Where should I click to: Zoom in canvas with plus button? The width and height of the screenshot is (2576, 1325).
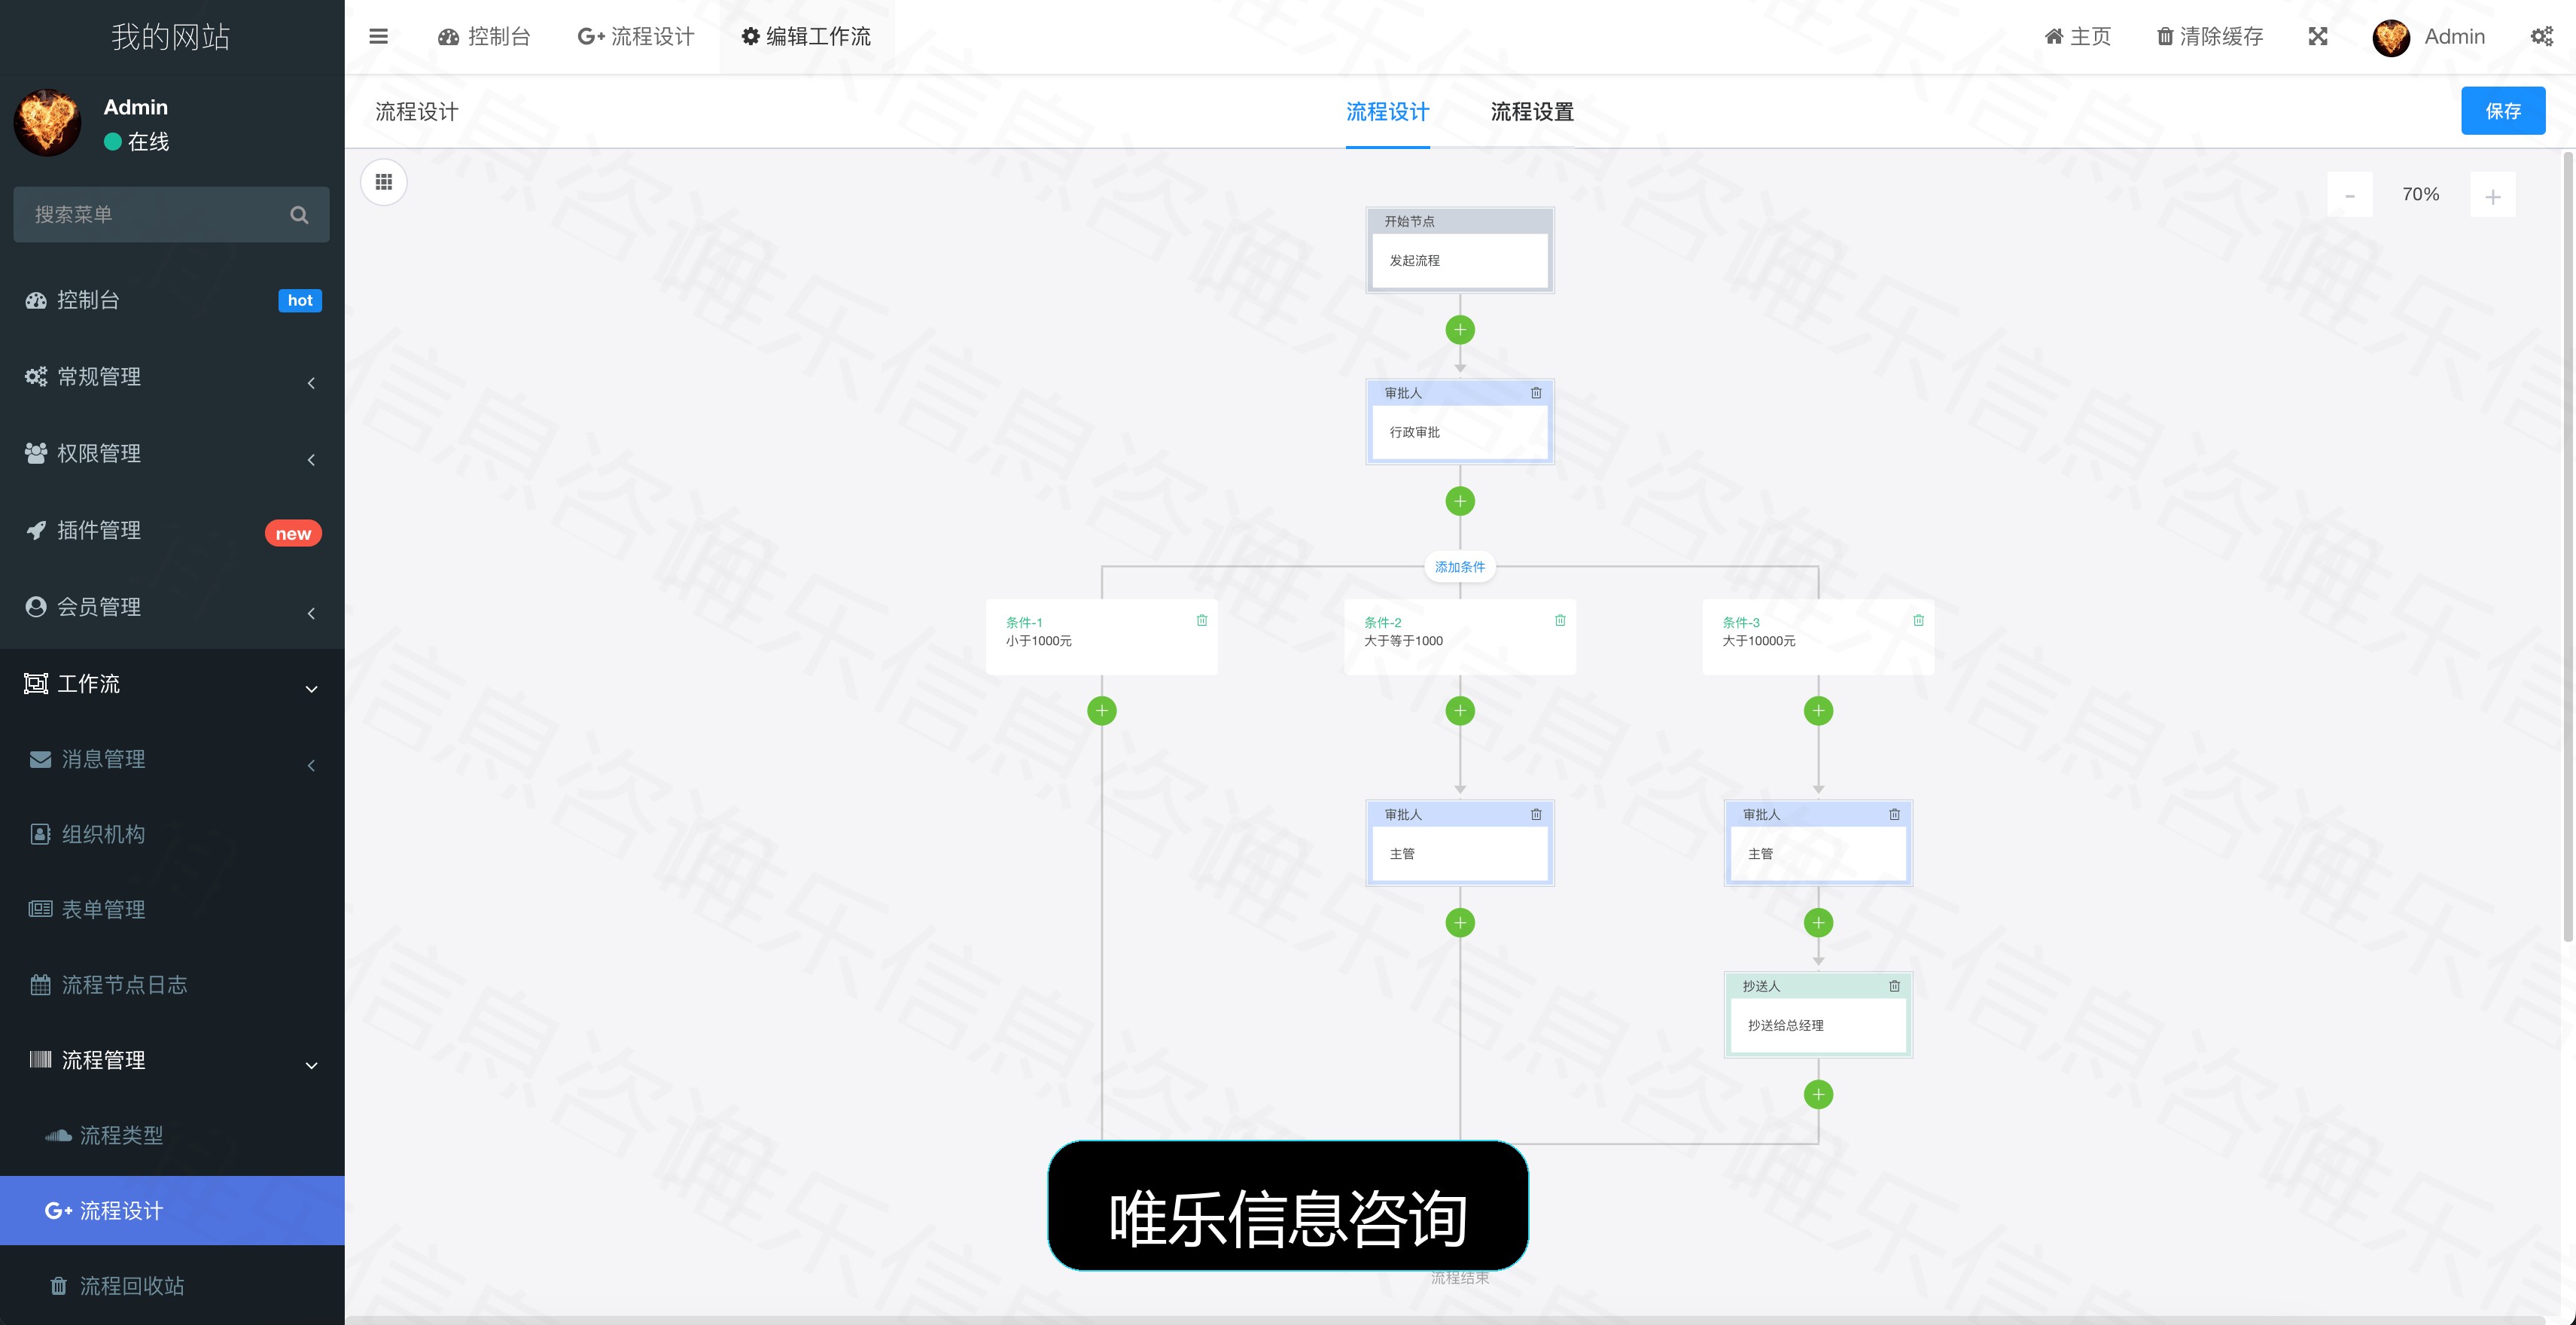(2493, 195)
